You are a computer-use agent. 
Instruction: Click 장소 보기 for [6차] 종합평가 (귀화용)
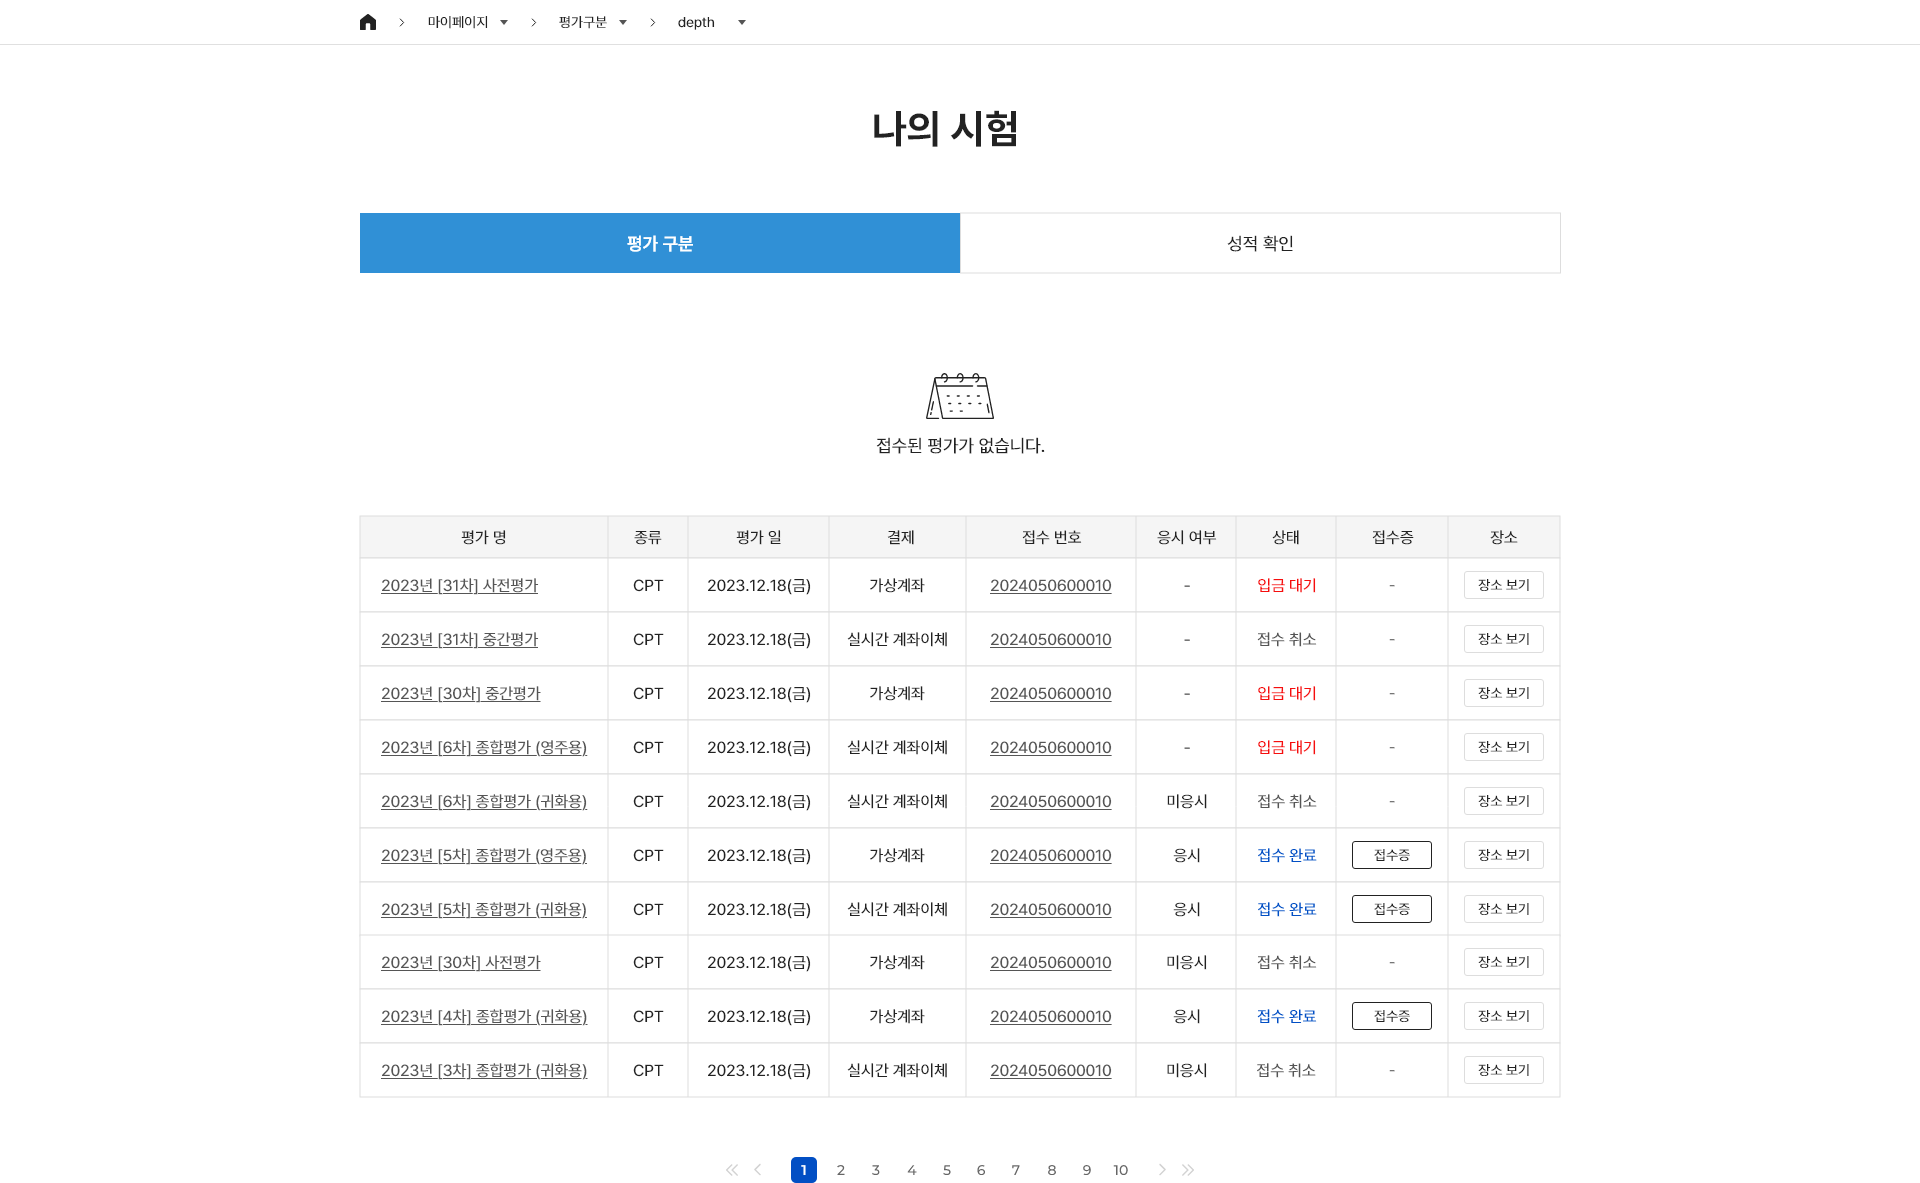click(1504, 801)
